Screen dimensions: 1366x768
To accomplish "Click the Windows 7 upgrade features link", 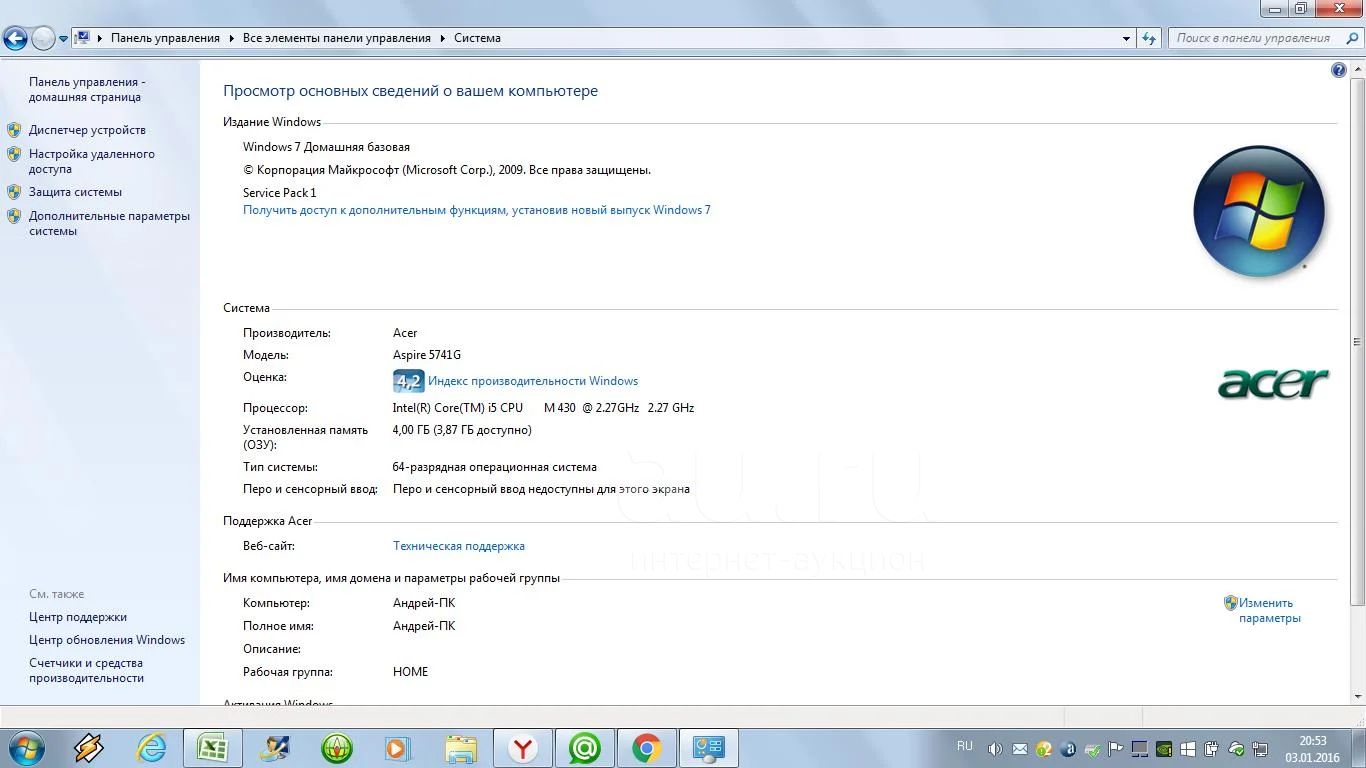I will click(x=477, y=210).
